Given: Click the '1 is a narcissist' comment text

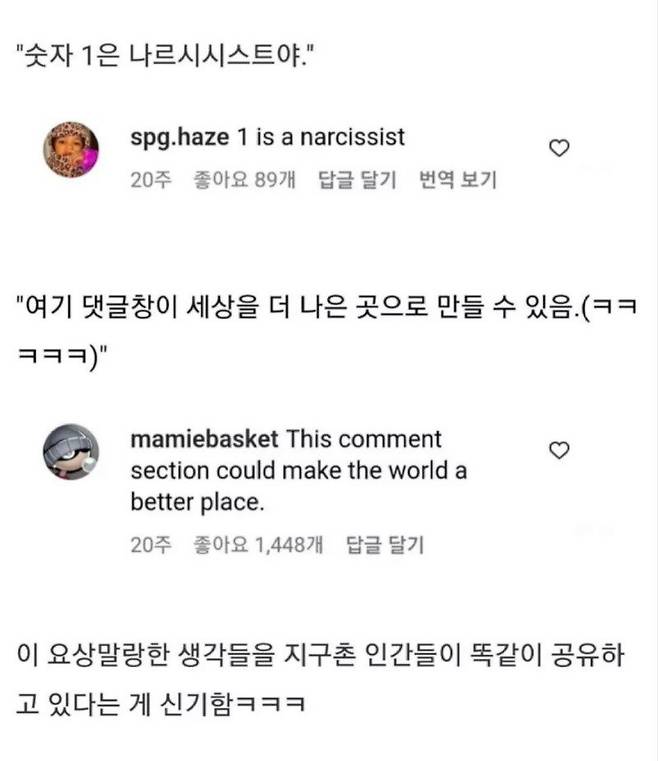Looking at the screenshot, I should point(321,137).
